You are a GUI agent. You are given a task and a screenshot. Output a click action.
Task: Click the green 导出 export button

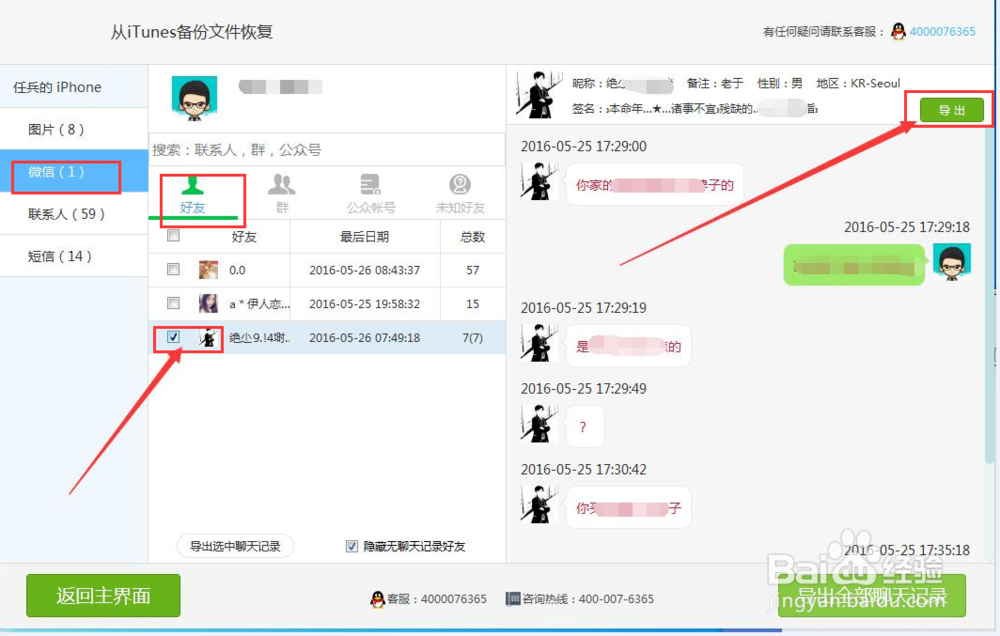(x=952, y=110)
